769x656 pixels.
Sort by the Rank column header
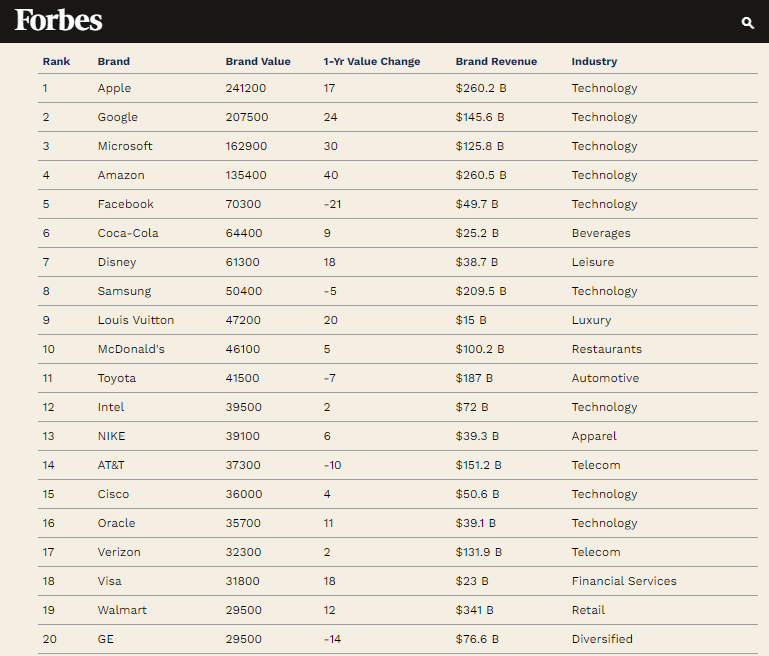56,61
